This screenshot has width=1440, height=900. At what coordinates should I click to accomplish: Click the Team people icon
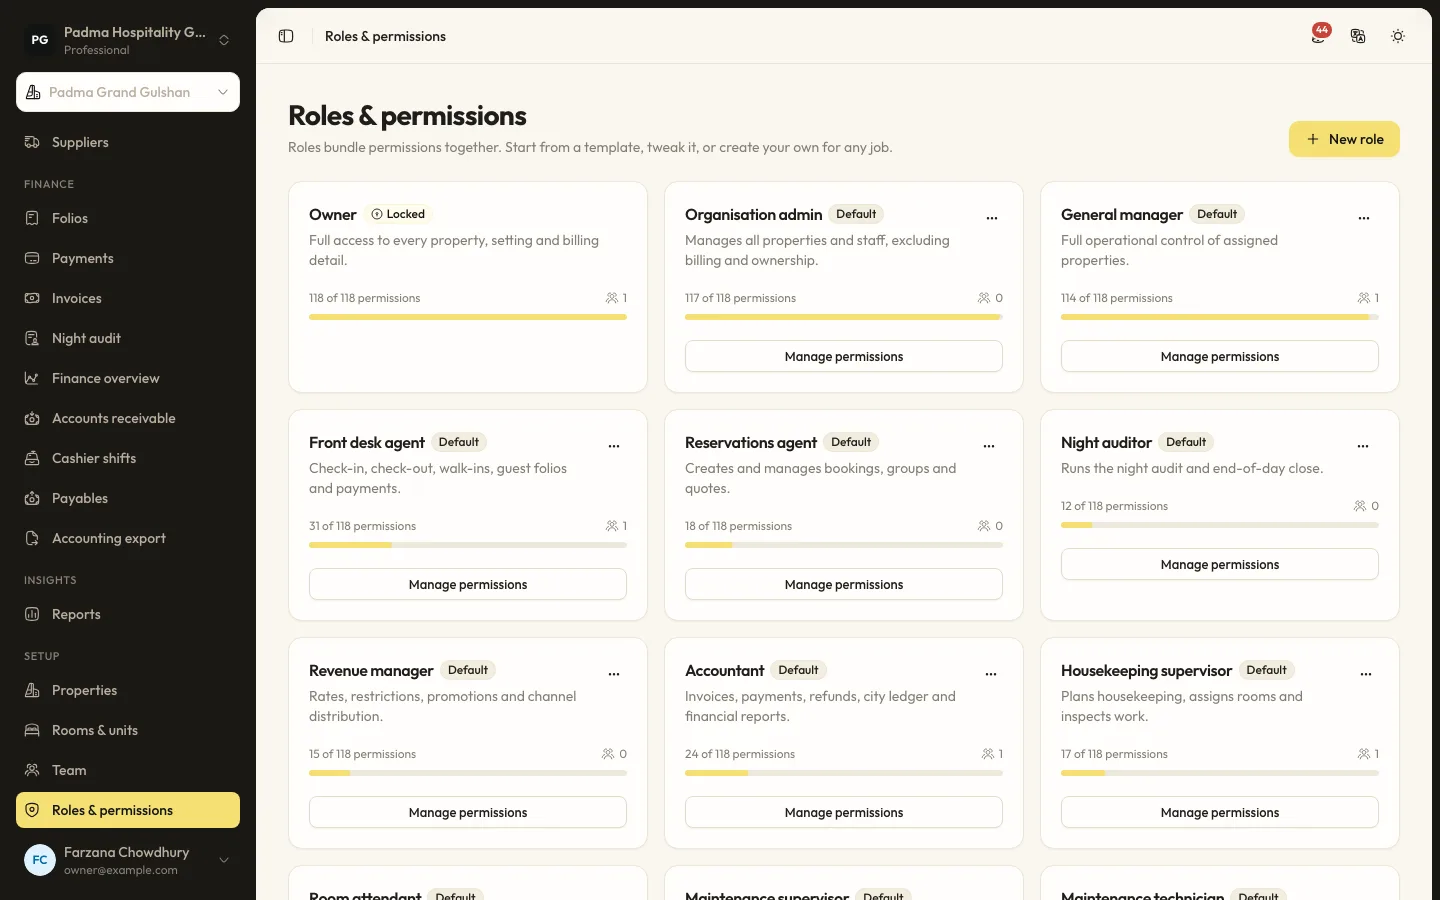[x=32, y=770]
